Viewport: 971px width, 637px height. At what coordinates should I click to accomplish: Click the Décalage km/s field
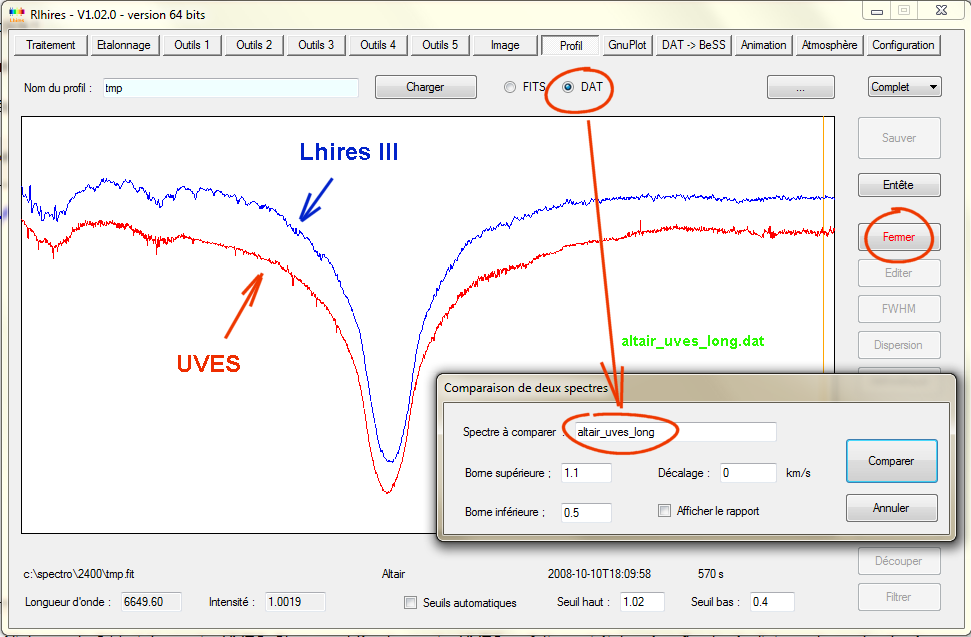point(747,473)
